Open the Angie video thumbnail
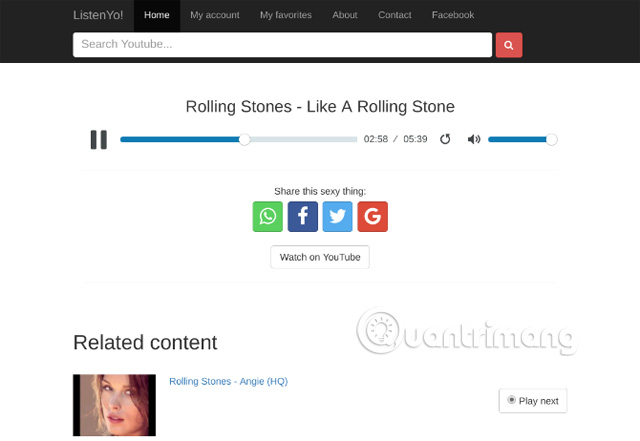 point(114,405)
